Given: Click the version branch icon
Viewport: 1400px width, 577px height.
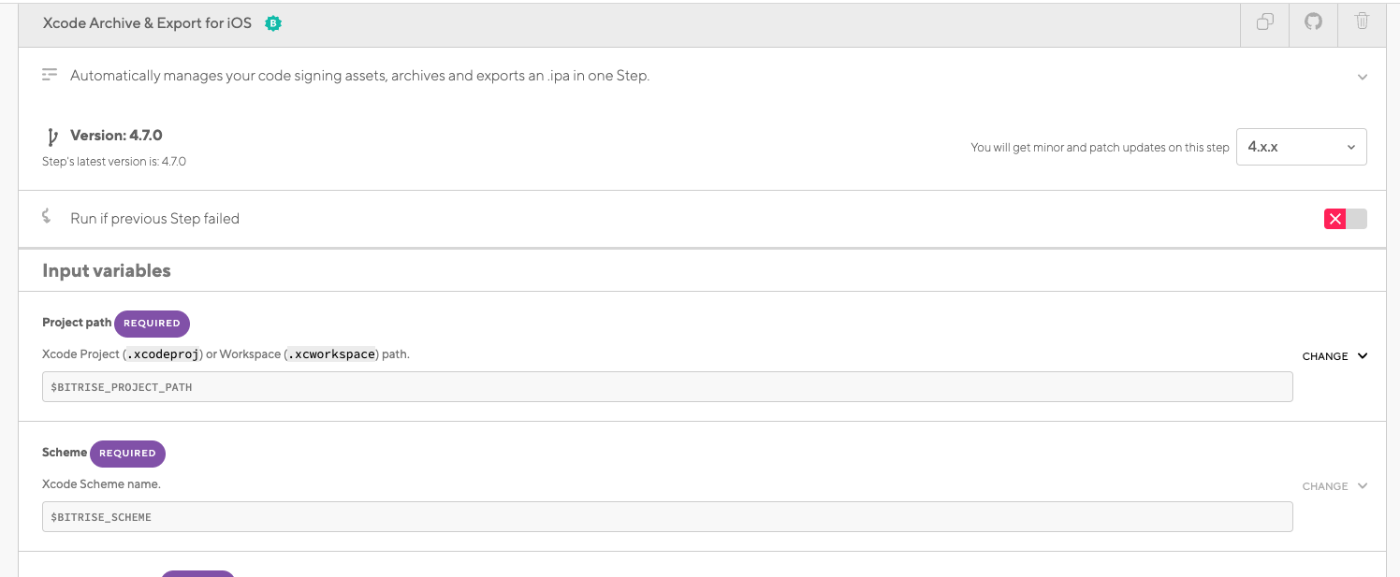Looking at the screenshot, I should pyautogui.click(x=52, y=137).
